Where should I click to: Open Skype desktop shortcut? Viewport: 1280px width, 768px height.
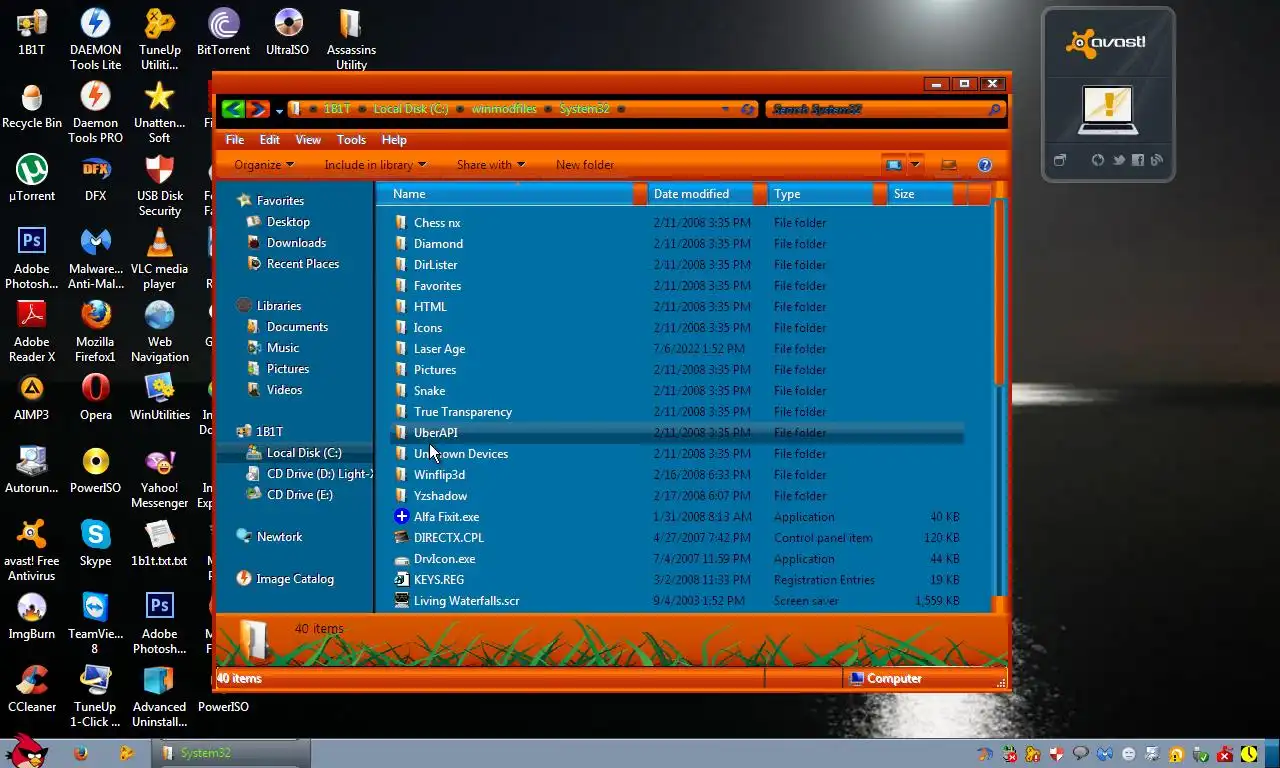[95, 545]
